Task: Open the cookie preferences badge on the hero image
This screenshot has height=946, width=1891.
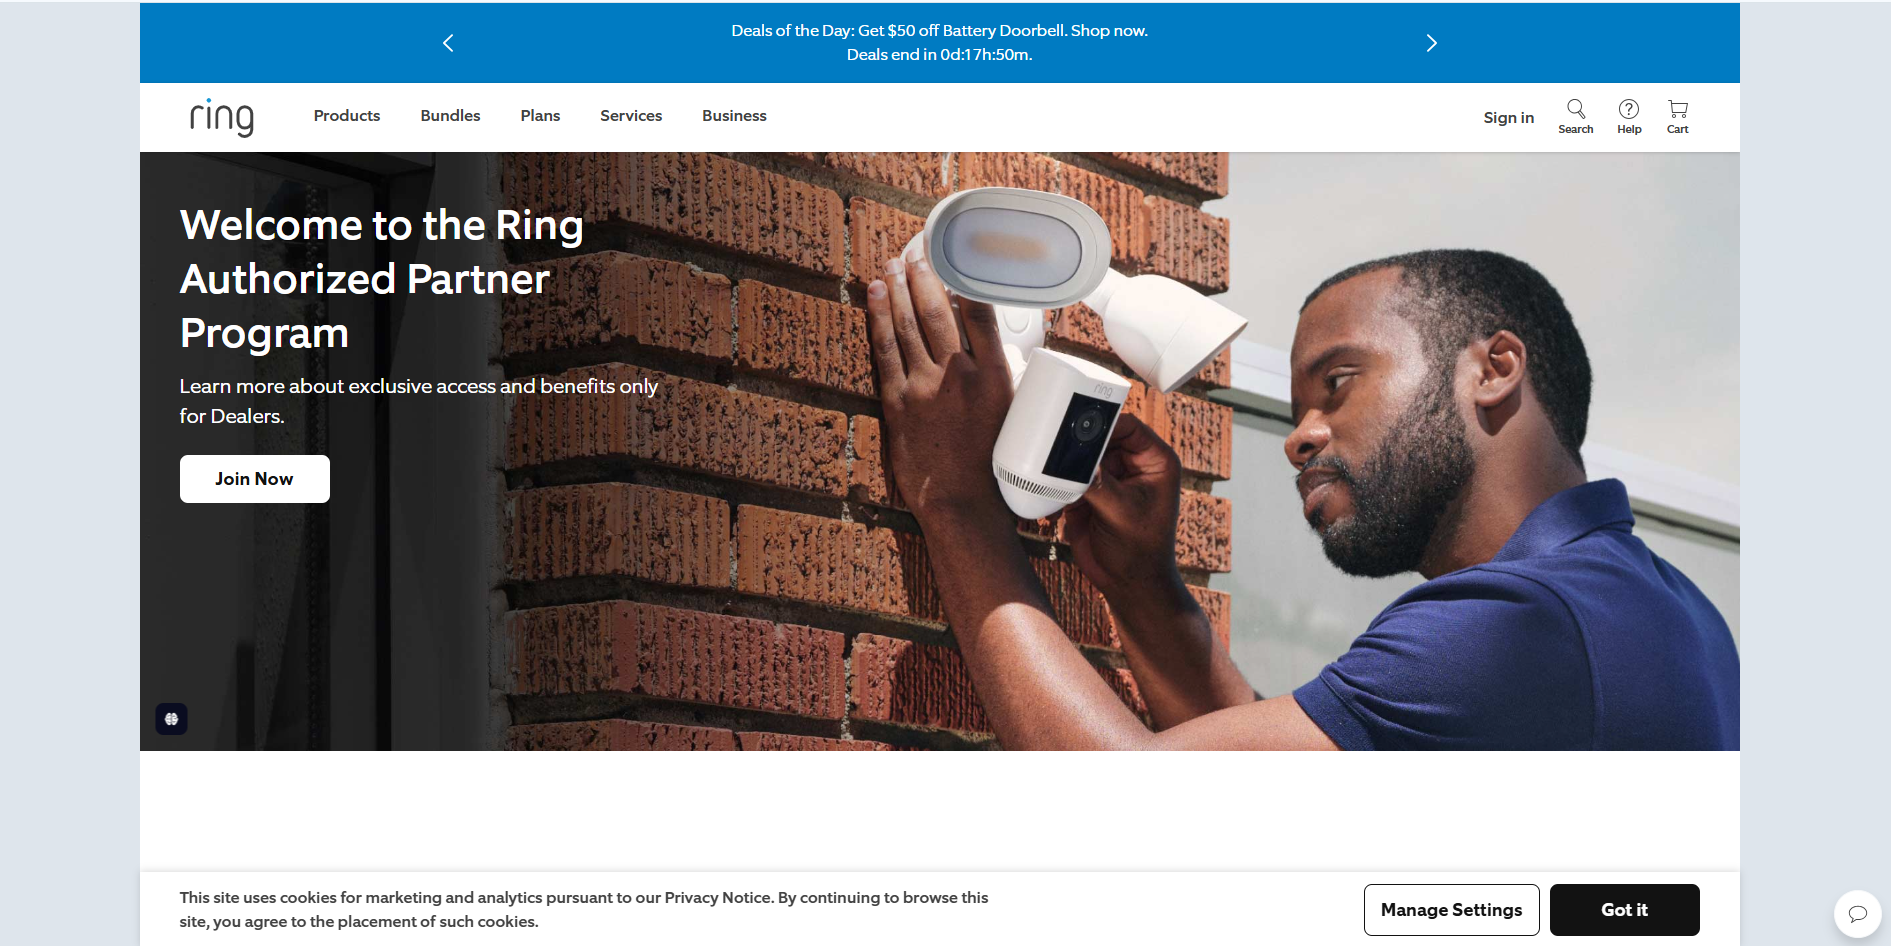Action: click(x=171, y=719)
